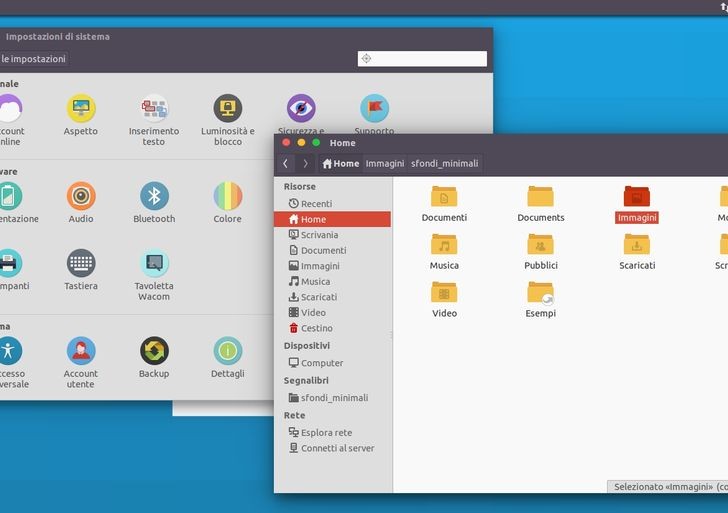Viewport: 728px width, 513px height.
Task: Select Video folder in file view
Action: click(444, 292)
